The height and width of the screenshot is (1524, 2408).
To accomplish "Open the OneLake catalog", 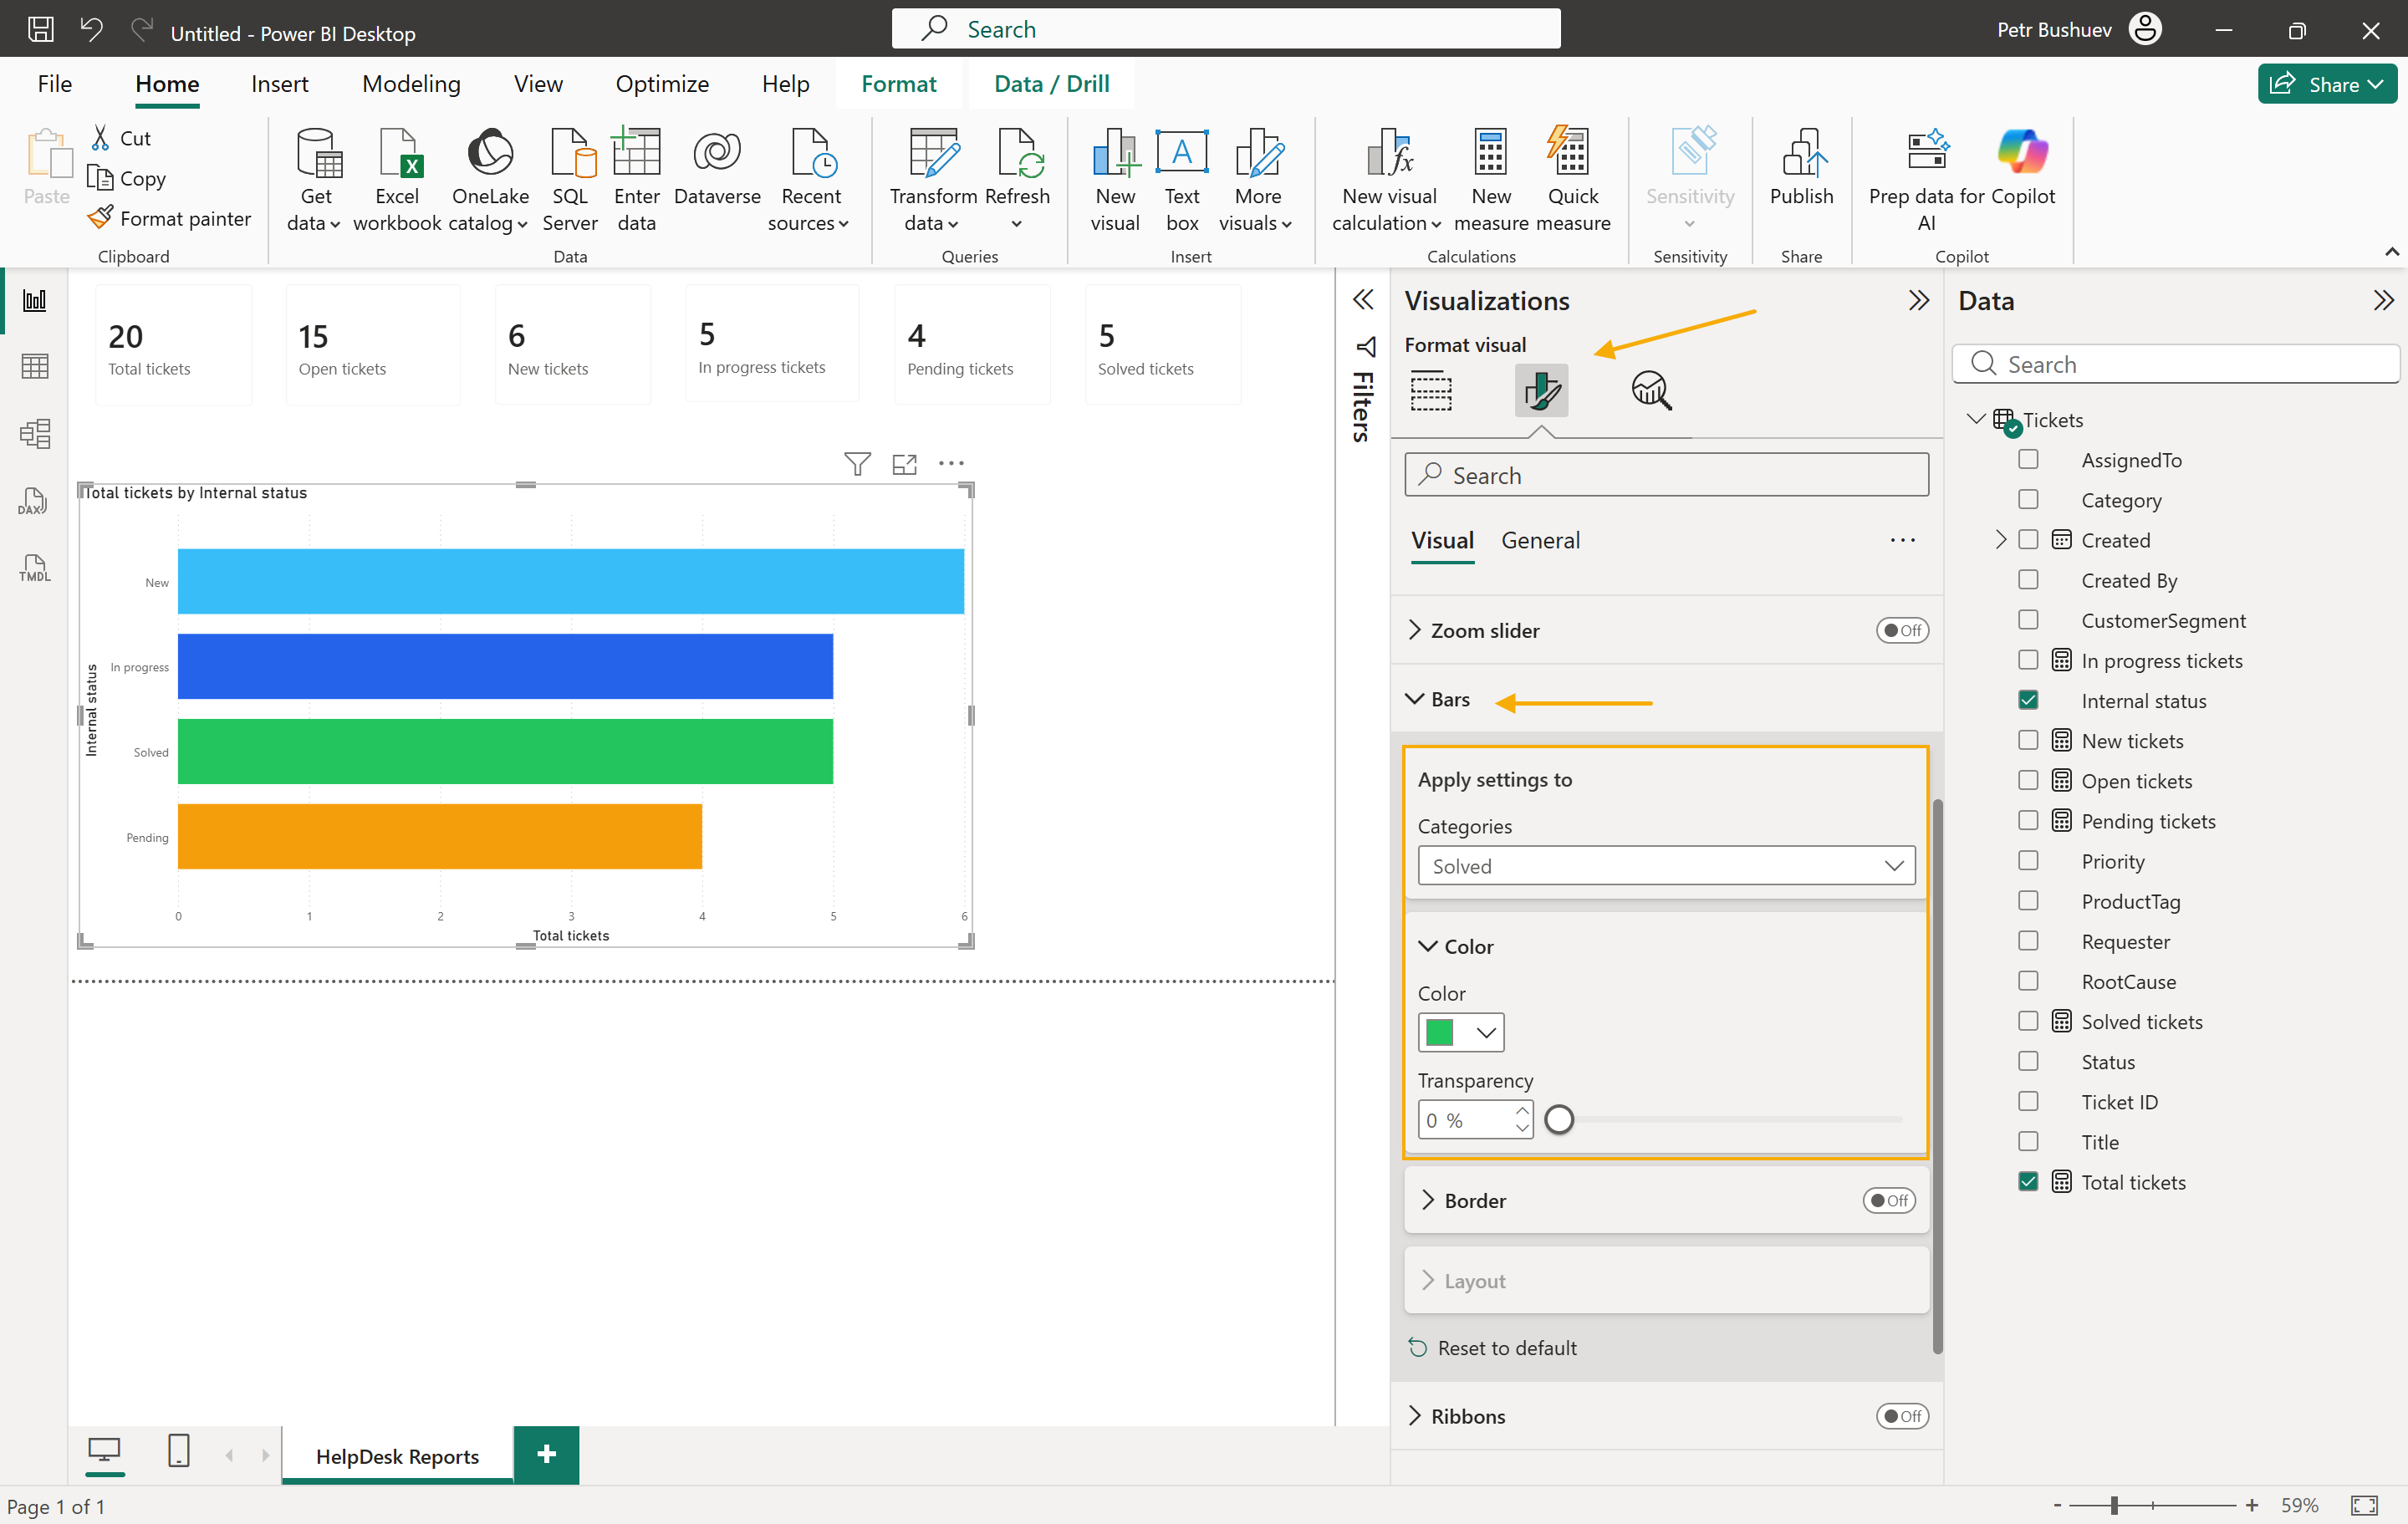I will 489,180.
